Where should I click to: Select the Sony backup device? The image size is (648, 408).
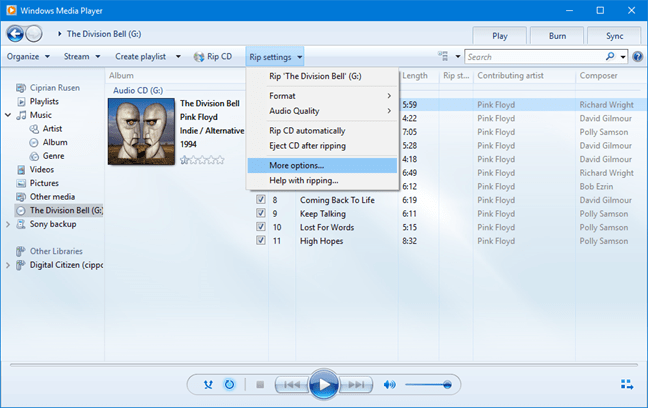pyautogui.click(x=52, y=224)
